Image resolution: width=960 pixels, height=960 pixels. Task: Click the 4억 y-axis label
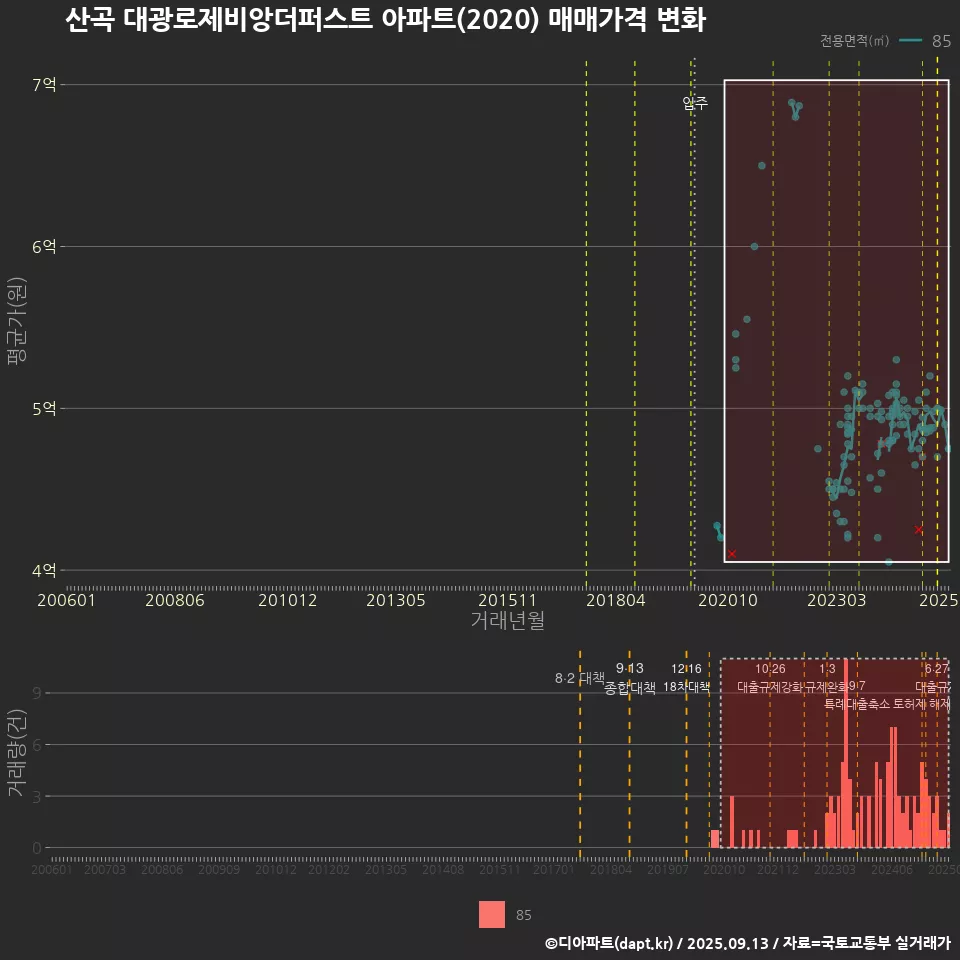44,571
